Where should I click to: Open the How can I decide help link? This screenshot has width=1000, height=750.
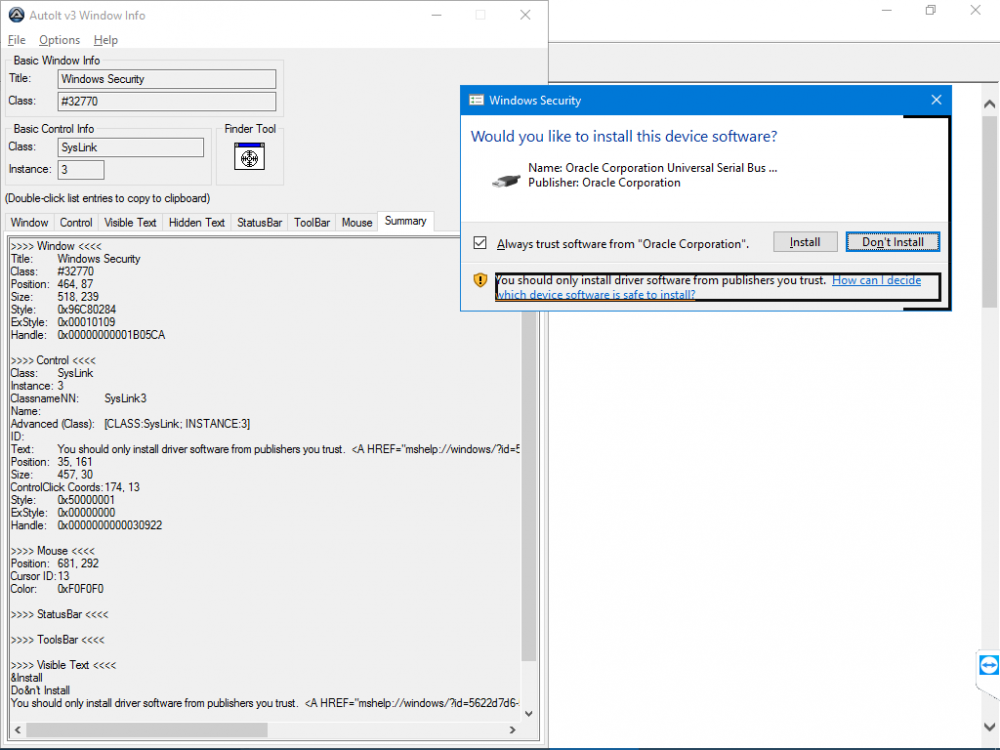[x=876, y=280]
